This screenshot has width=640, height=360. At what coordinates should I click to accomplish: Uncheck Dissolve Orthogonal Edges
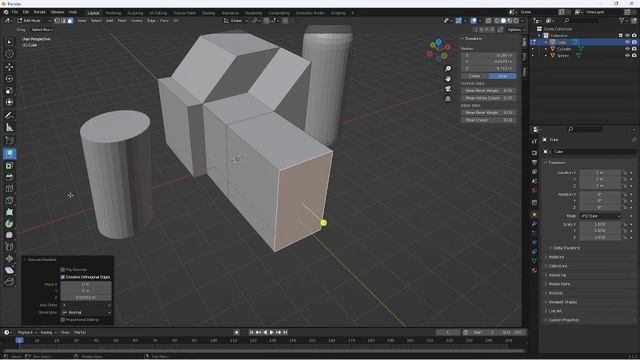tap(62, 277)
